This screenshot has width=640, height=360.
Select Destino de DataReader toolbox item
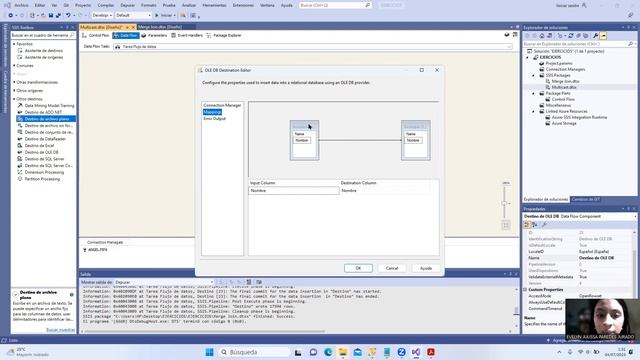click(45, 139)
